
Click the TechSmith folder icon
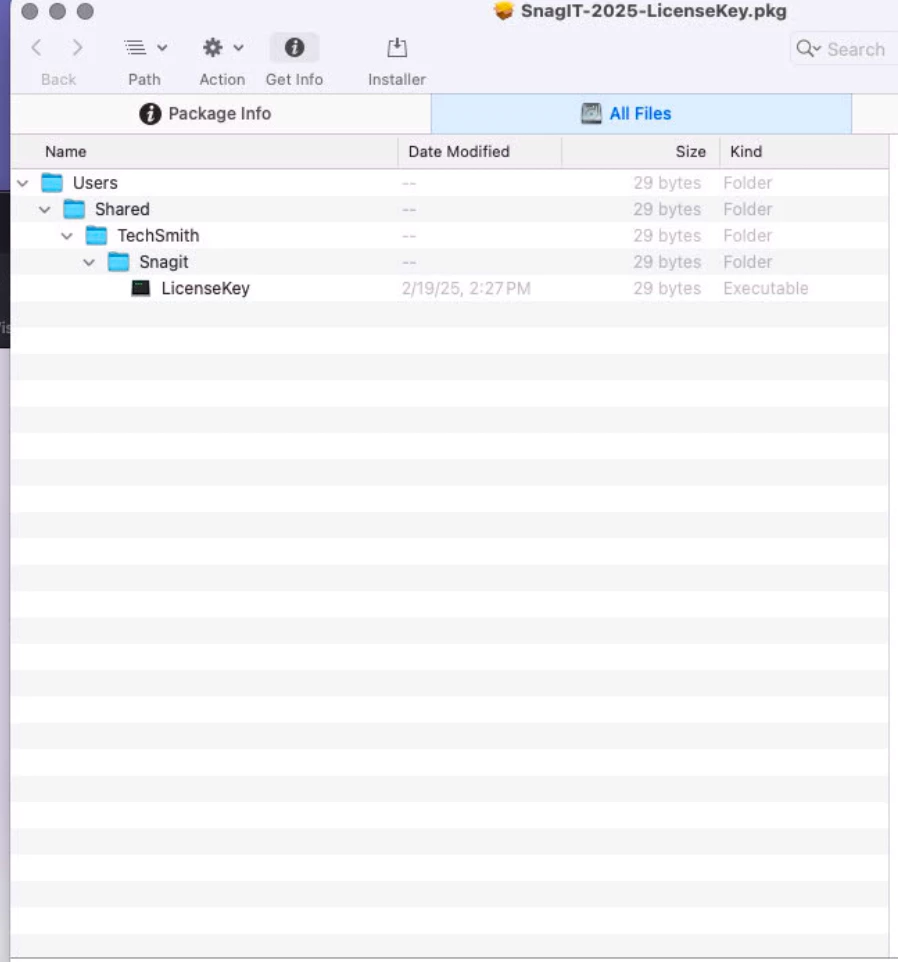pyautogui.click(x=96, y=236)
